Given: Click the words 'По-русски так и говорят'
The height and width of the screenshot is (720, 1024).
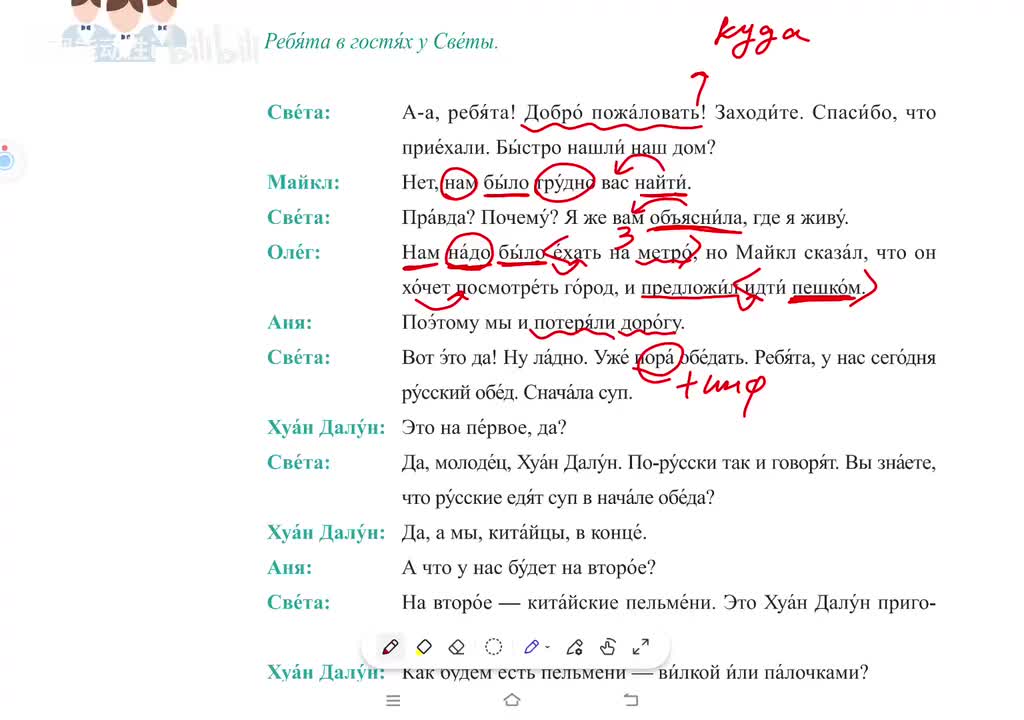Looking at the screenshot, I should (733, 463).
